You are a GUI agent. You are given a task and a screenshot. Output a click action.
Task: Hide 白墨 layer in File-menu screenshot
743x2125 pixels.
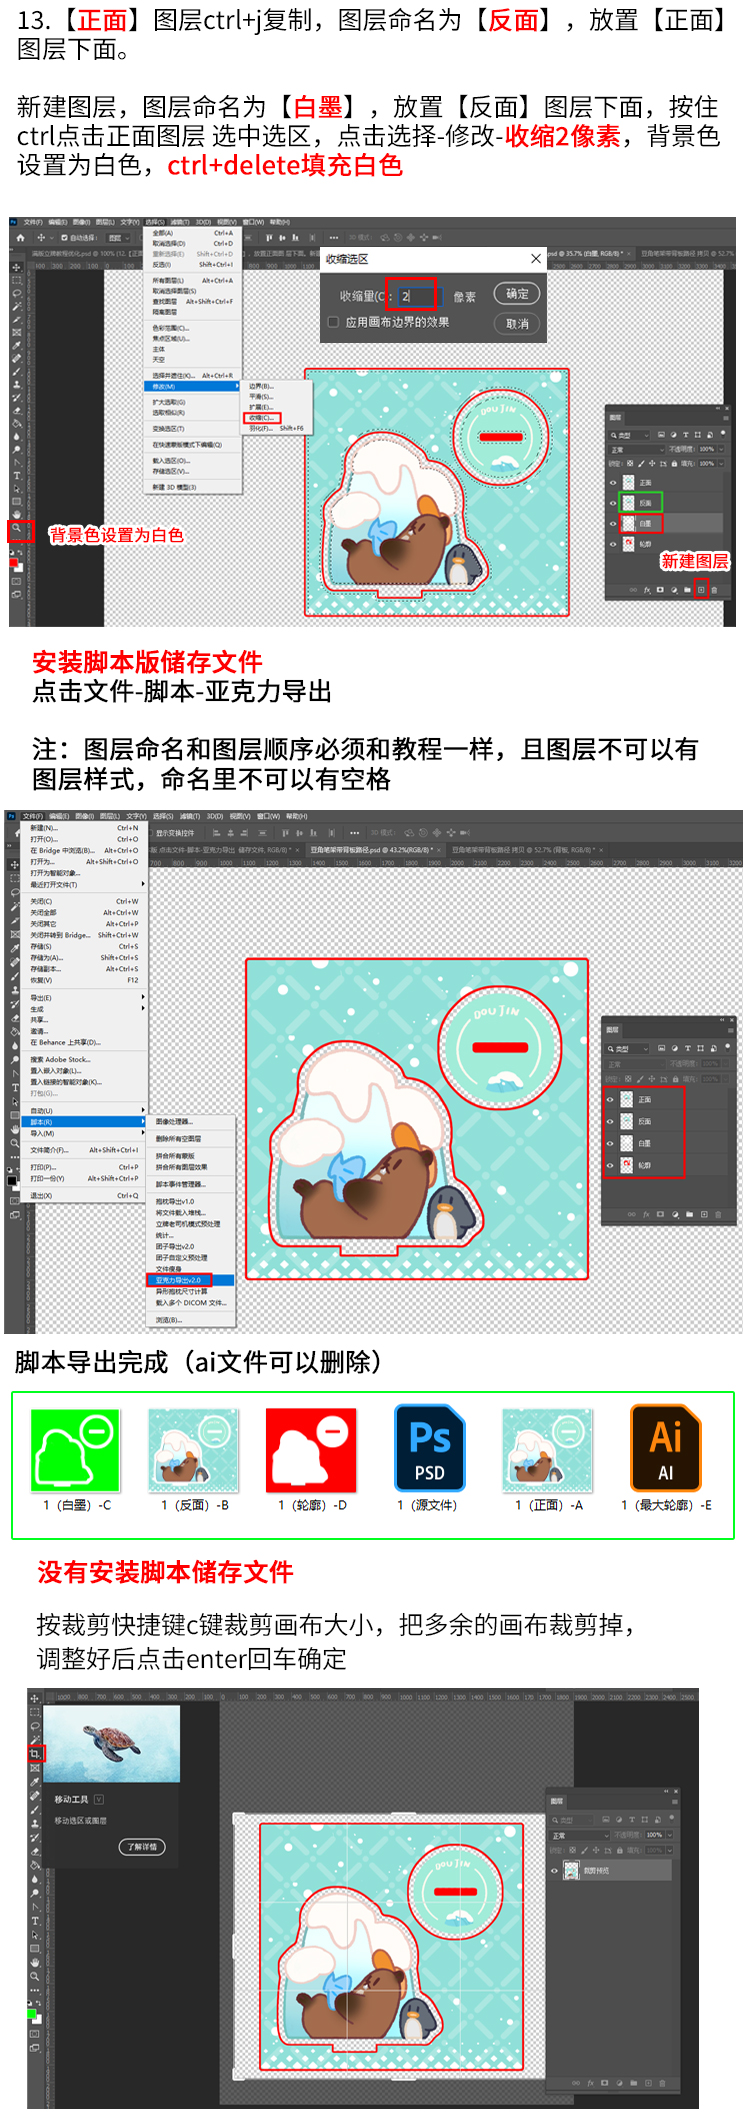[611, 1143]
